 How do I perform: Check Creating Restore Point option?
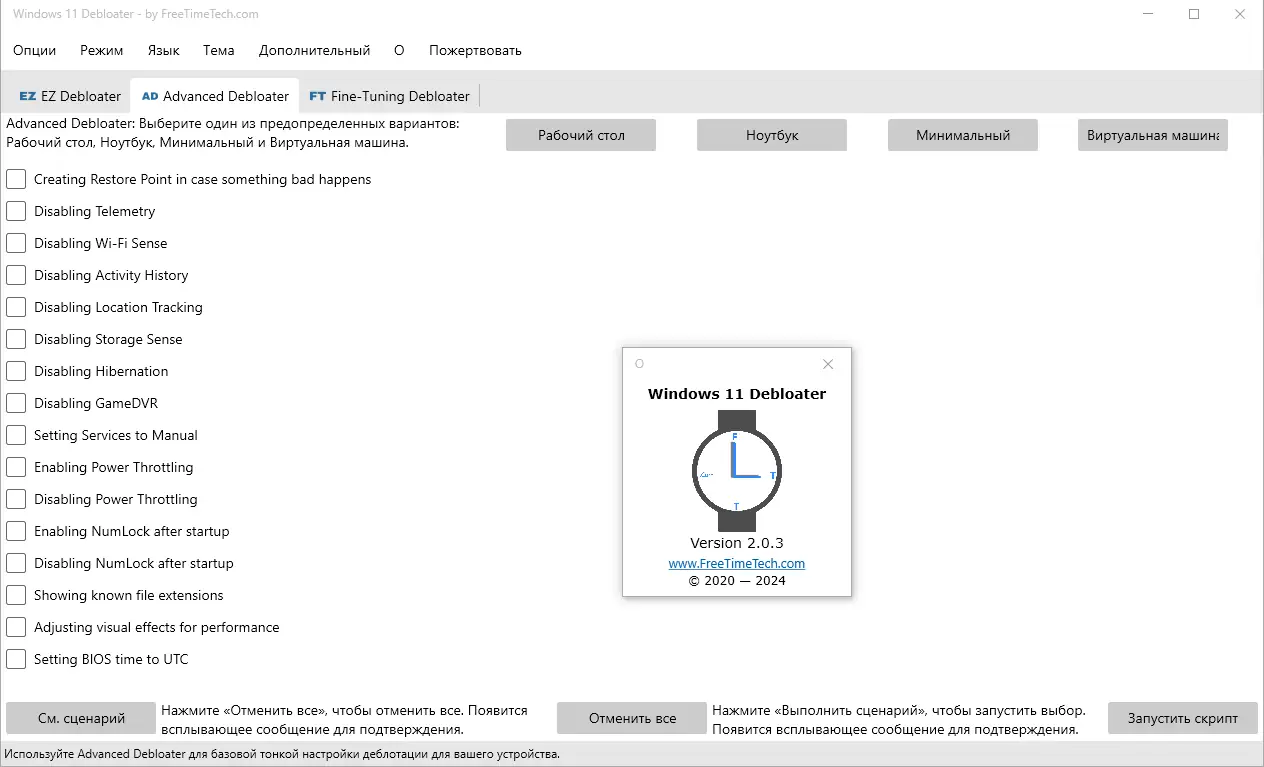point(15,179)
